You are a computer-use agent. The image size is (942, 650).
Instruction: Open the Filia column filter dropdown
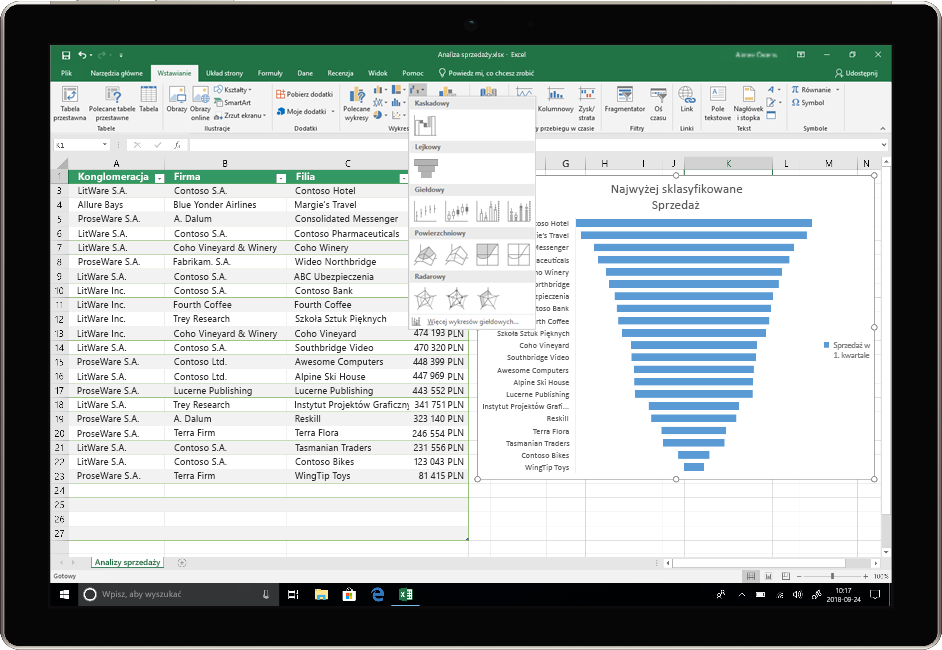tap(403, 178)
